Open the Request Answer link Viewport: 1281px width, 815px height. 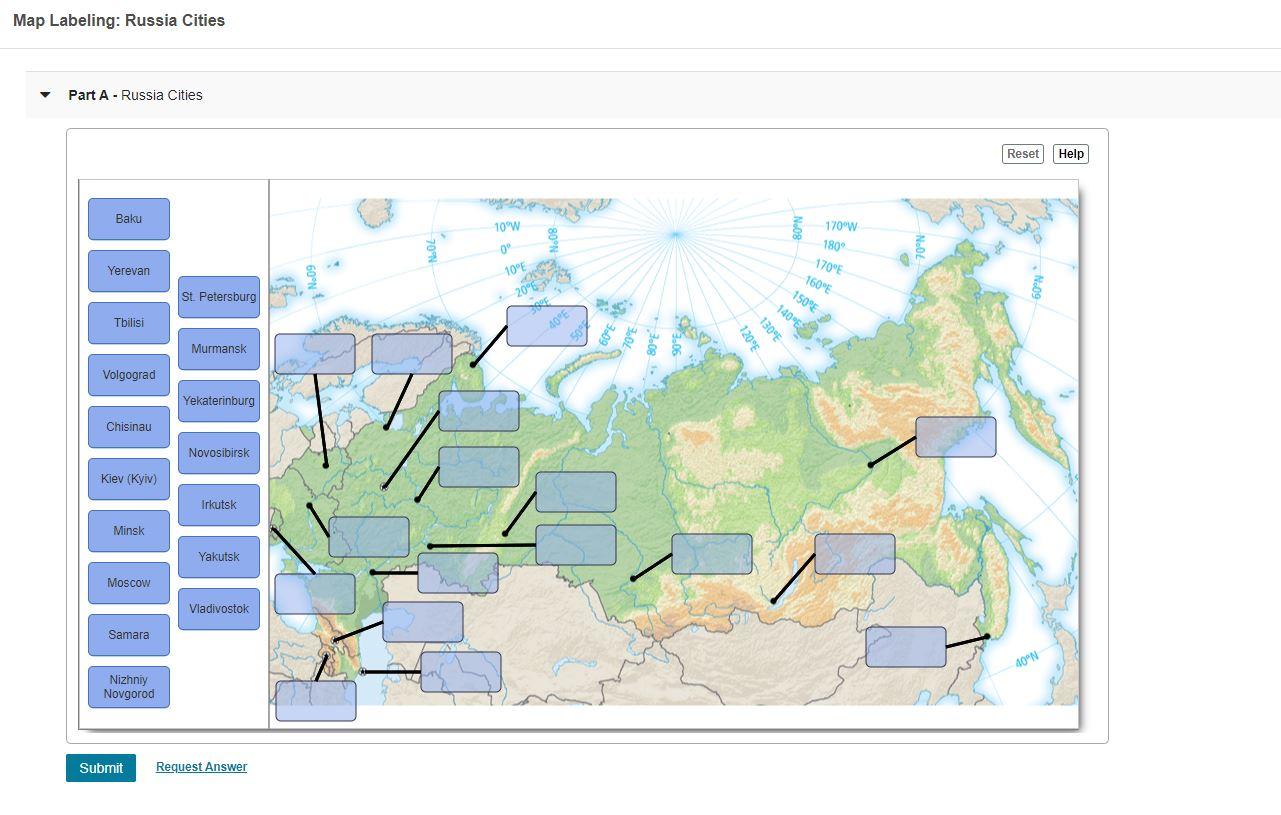pos(201,767)
